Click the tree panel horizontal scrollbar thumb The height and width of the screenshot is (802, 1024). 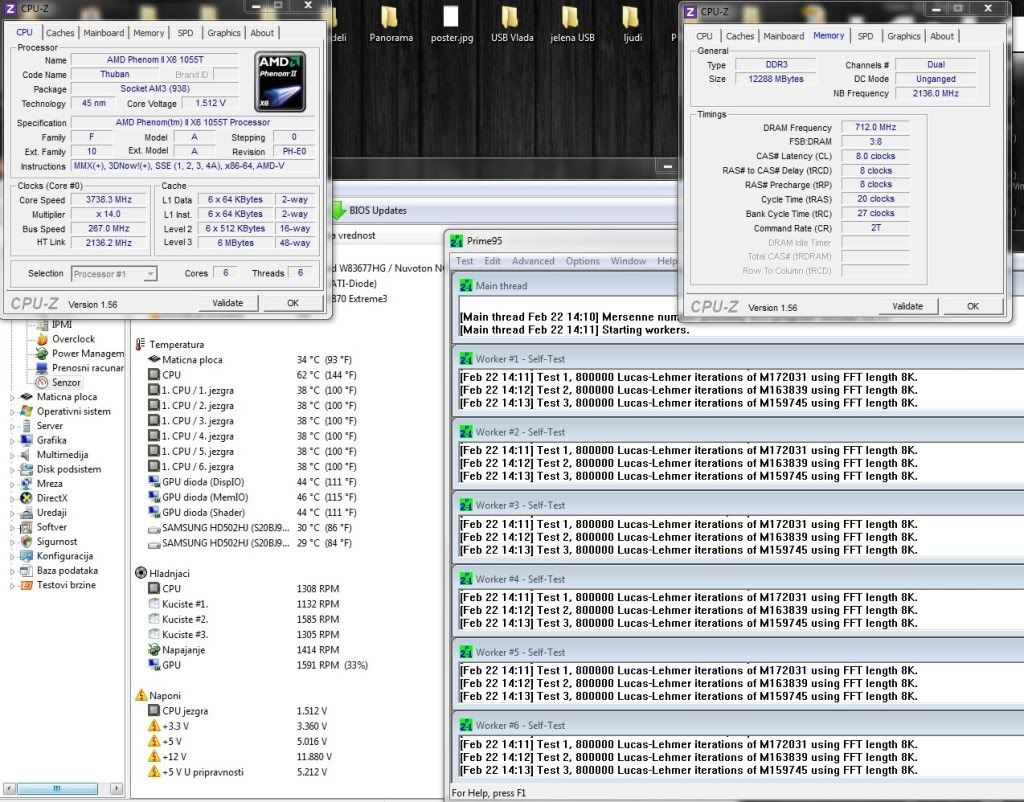[57, 788]
